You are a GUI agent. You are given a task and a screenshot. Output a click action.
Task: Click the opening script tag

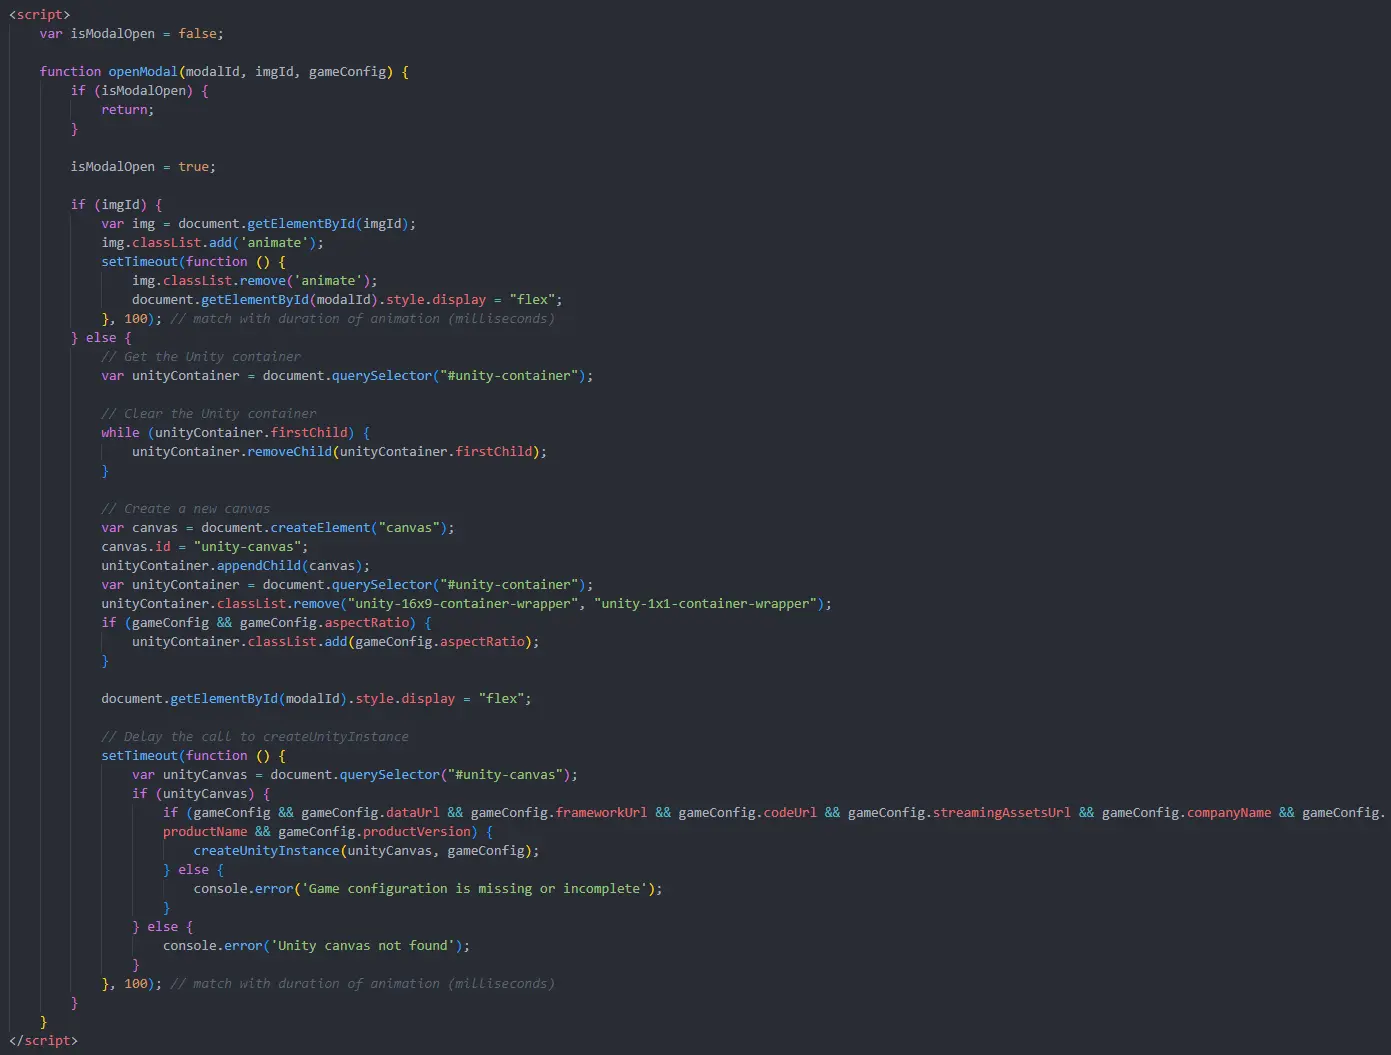pos(39,15)
